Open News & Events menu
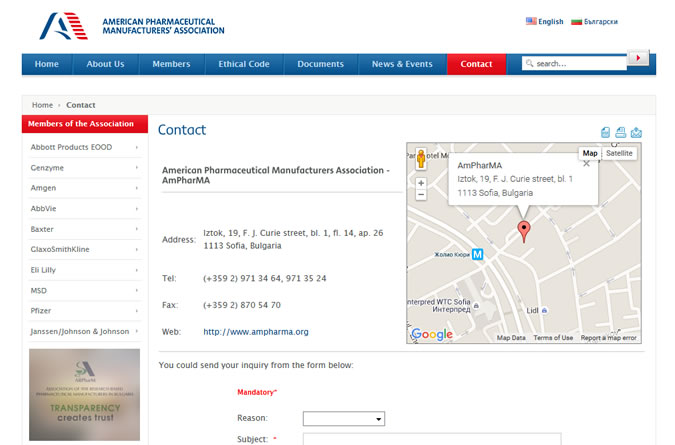This screenshot has width=675, height=445. pos(402,64)
